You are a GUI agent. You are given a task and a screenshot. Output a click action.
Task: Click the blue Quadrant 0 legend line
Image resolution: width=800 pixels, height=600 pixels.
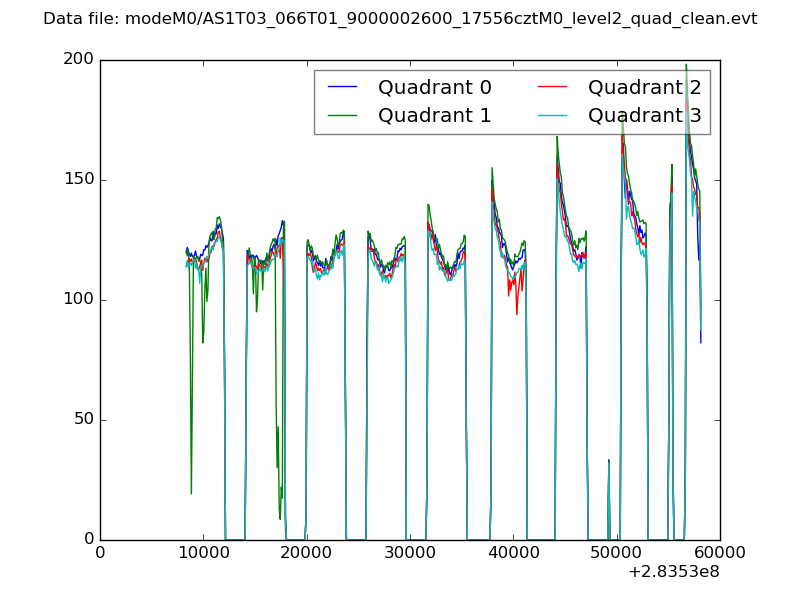[x=343, y=88]
